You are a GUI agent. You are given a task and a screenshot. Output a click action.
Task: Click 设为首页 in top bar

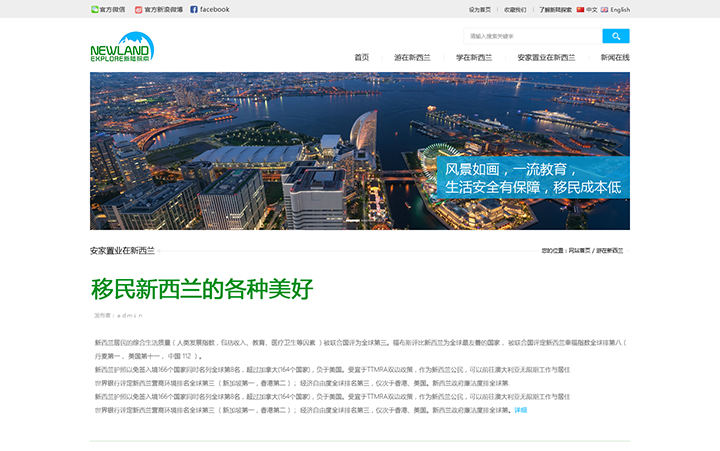[x=480, y=10]
